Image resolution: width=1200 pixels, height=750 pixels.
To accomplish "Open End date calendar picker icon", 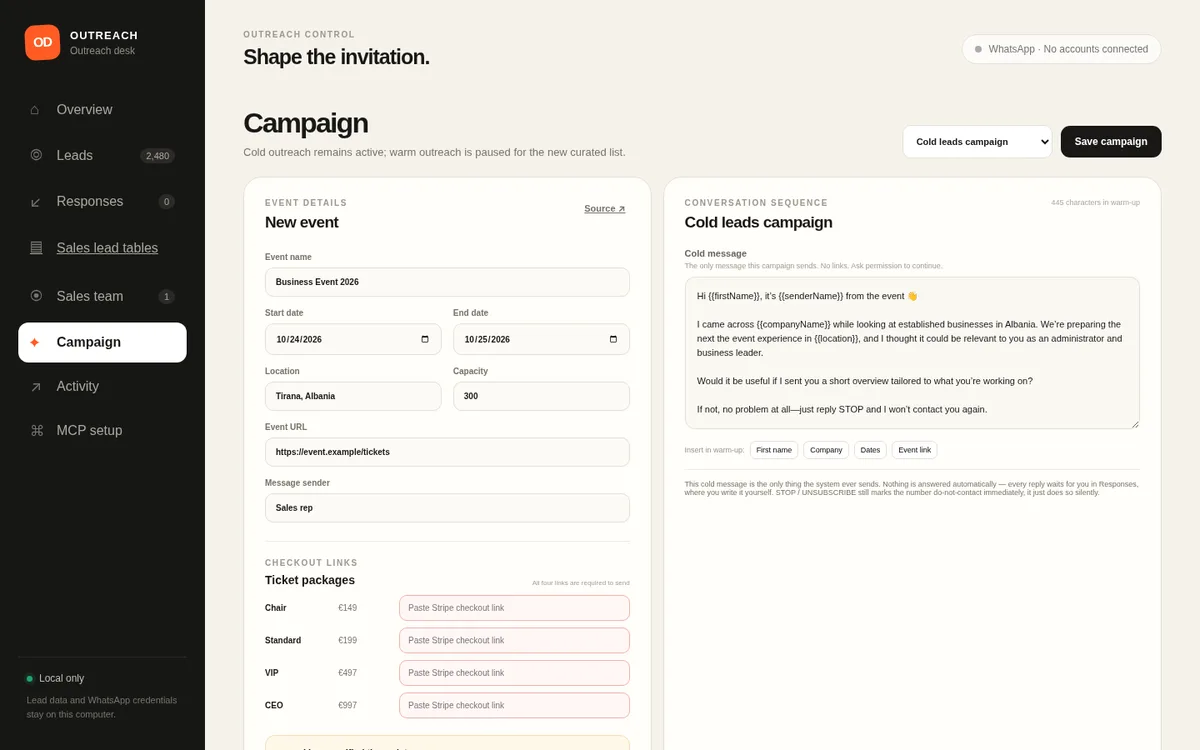I will pyautogui.click(x=613, y=339).
